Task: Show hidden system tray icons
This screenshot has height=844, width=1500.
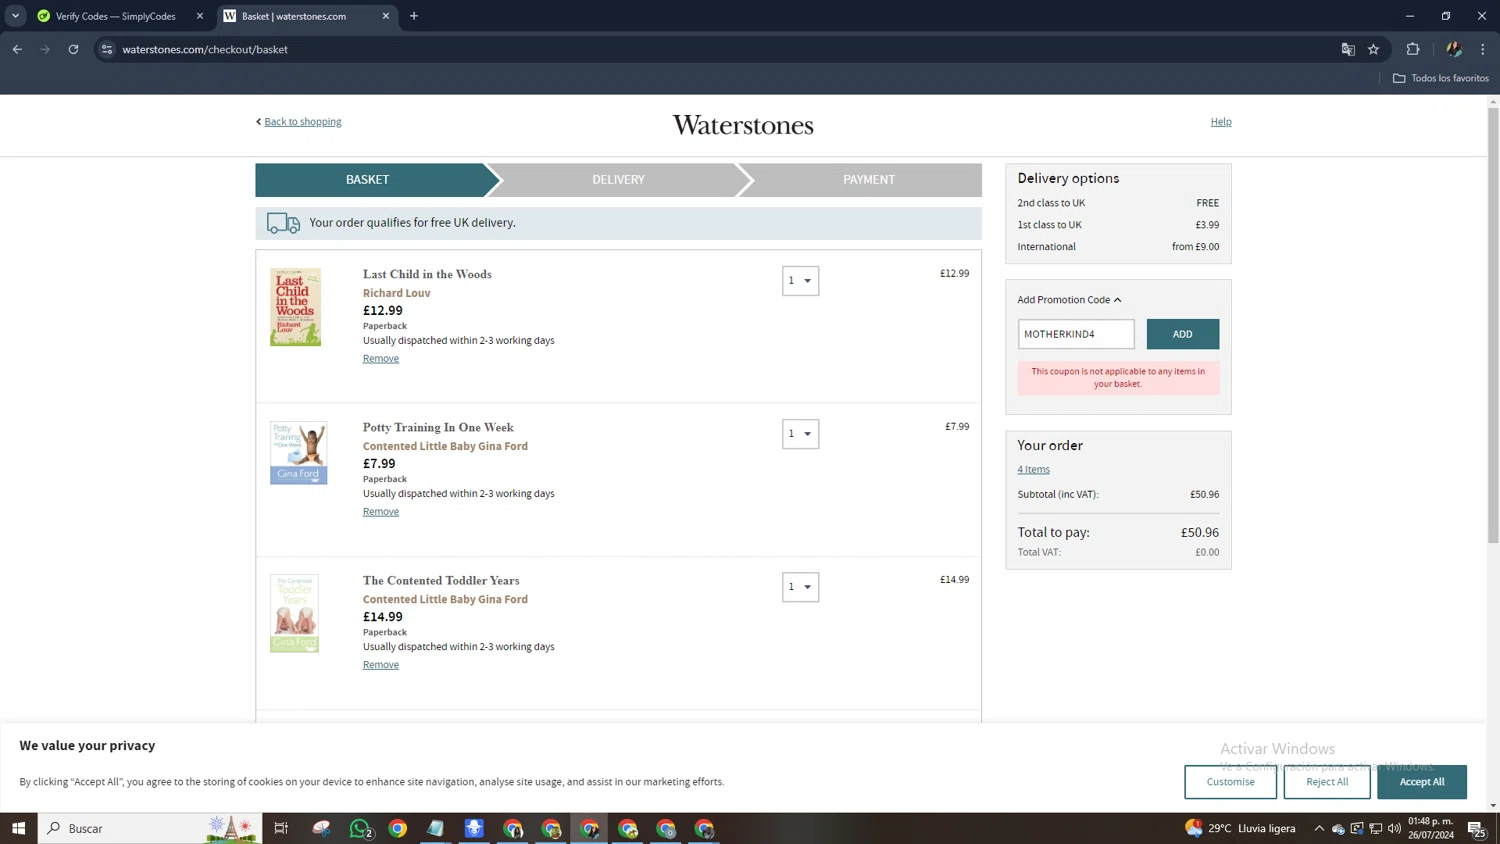Action: click(1319, 828)
